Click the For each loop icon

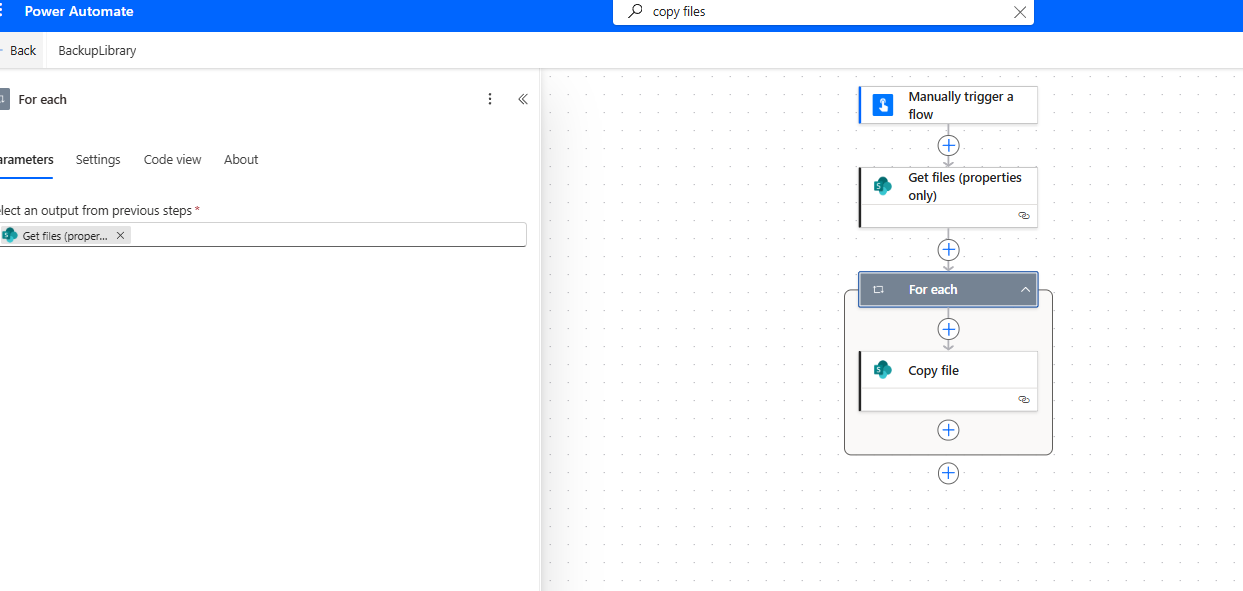[878, 290]
